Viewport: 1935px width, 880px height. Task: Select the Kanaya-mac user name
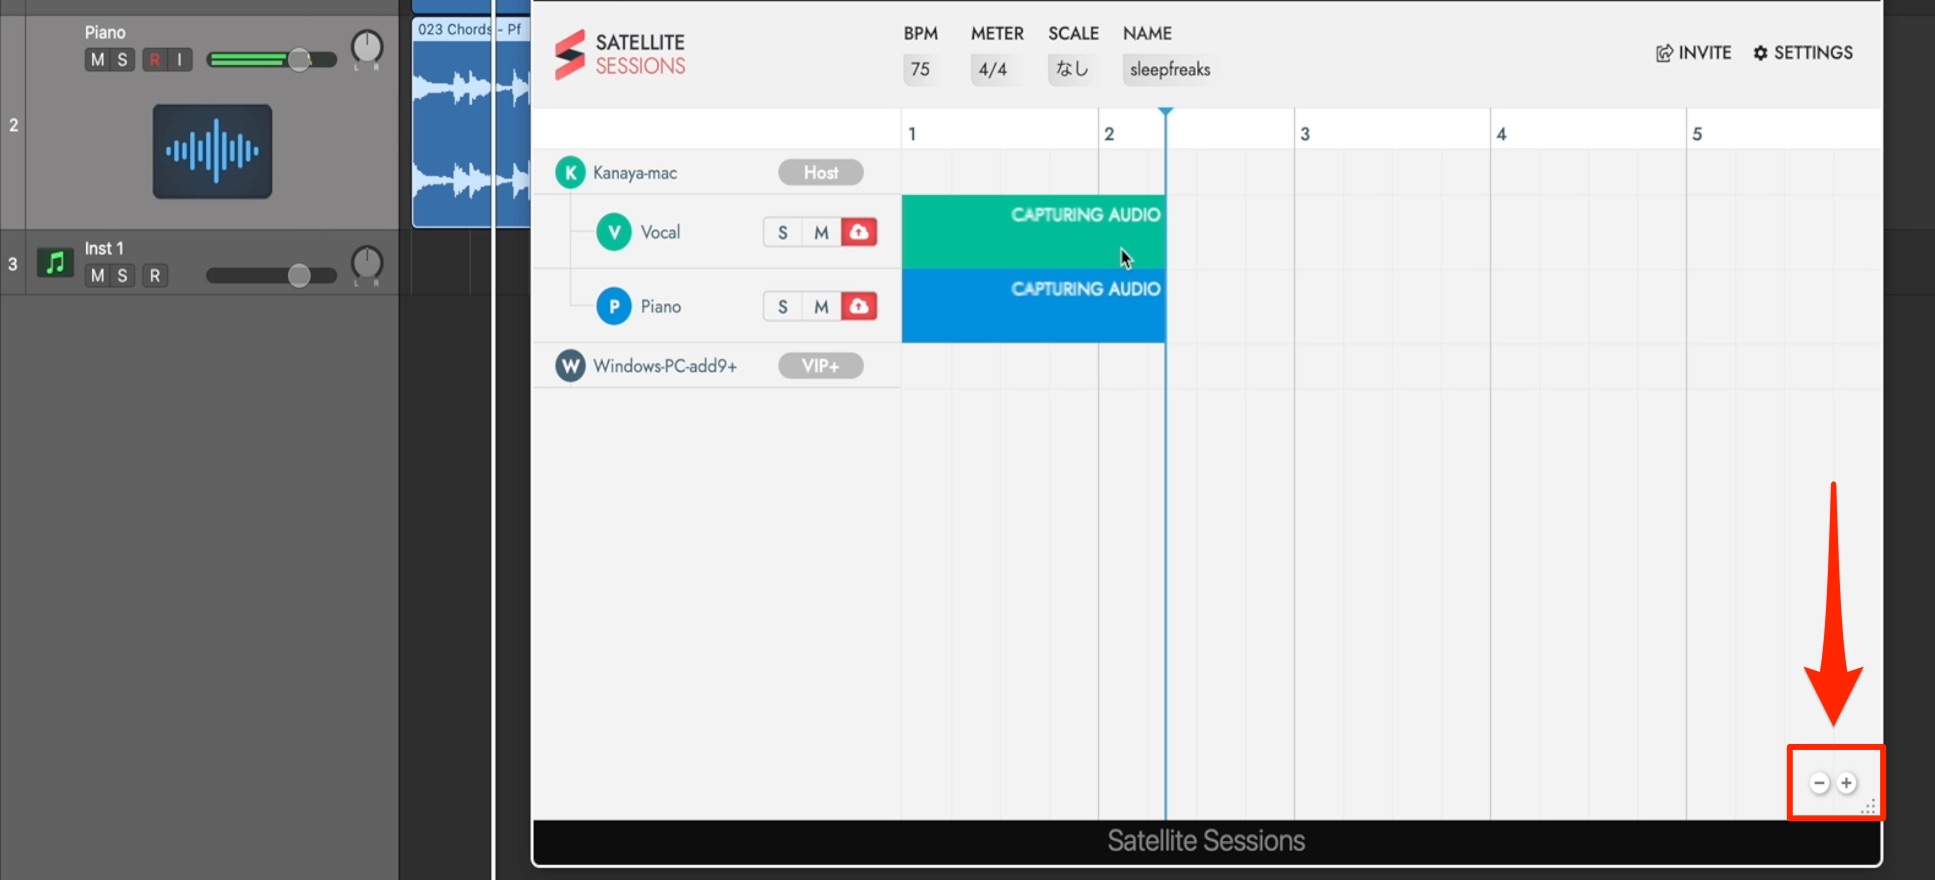point(635,173)
